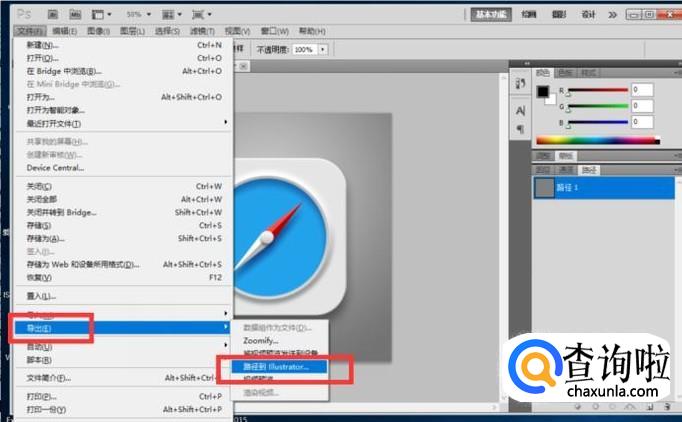This screenshot has height=422, width=682.
Task: Switch to the 摄影 workspace
Action: (x=559, y=14)
